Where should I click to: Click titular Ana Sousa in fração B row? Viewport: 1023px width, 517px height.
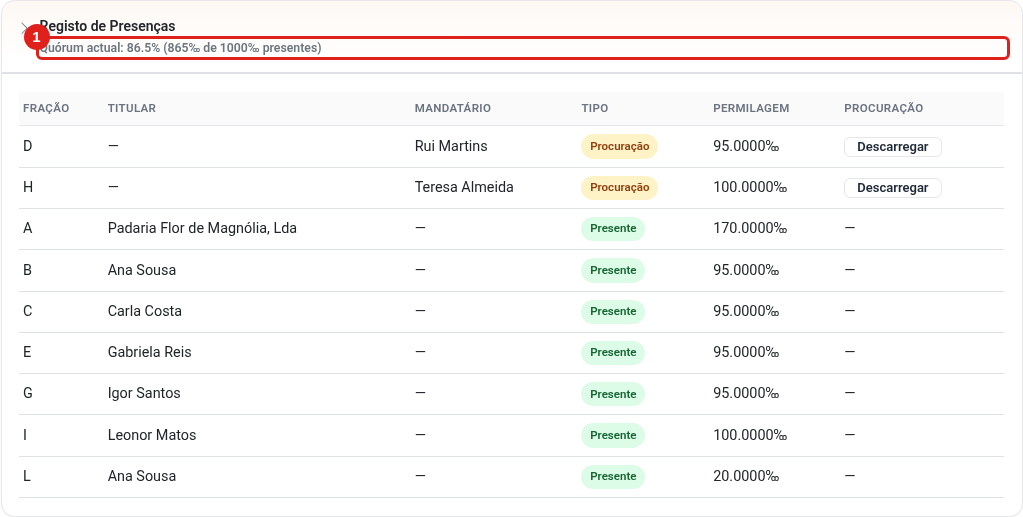pyautogui.click(x=142, y=270)
